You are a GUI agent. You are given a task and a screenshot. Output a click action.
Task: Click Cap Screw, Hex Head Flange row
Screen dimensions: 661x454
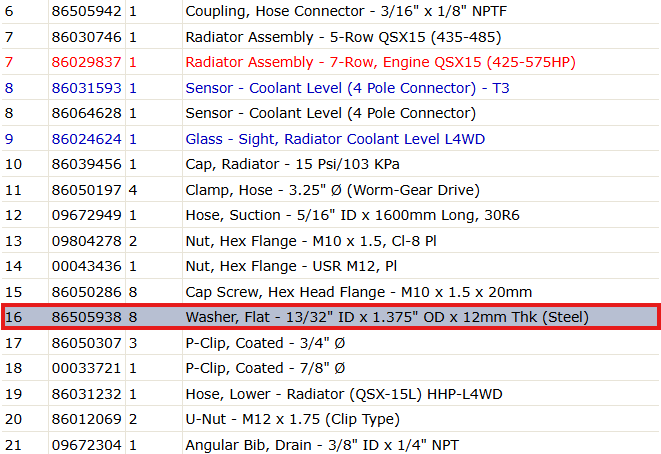pos(330,292)
